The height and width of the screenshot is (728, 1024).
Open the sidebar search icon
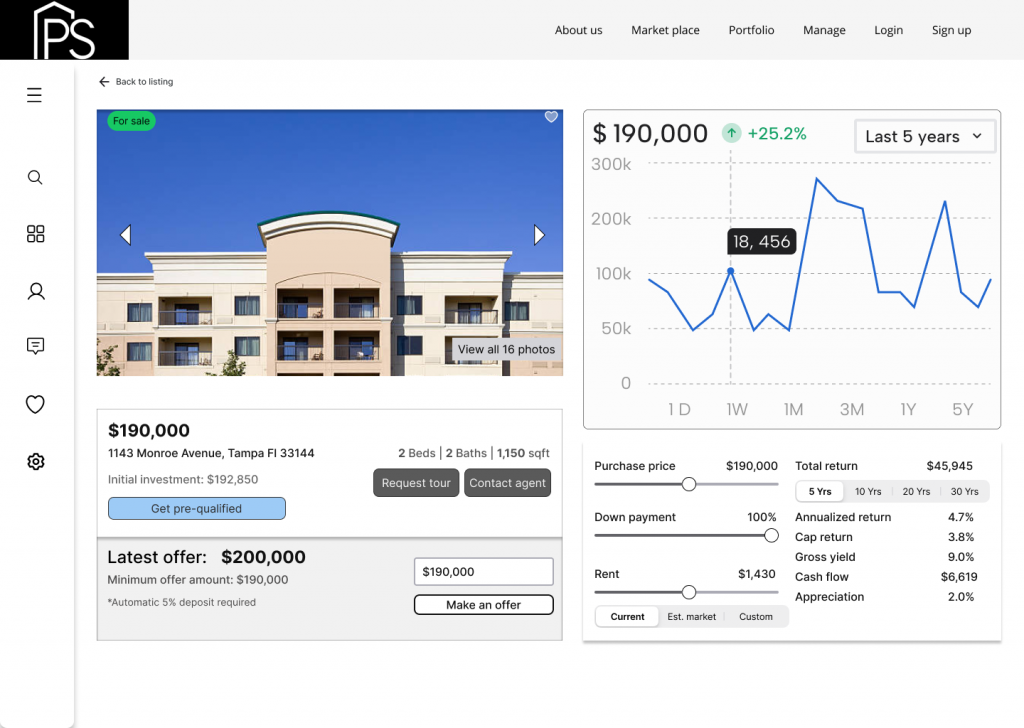(35, 177)
